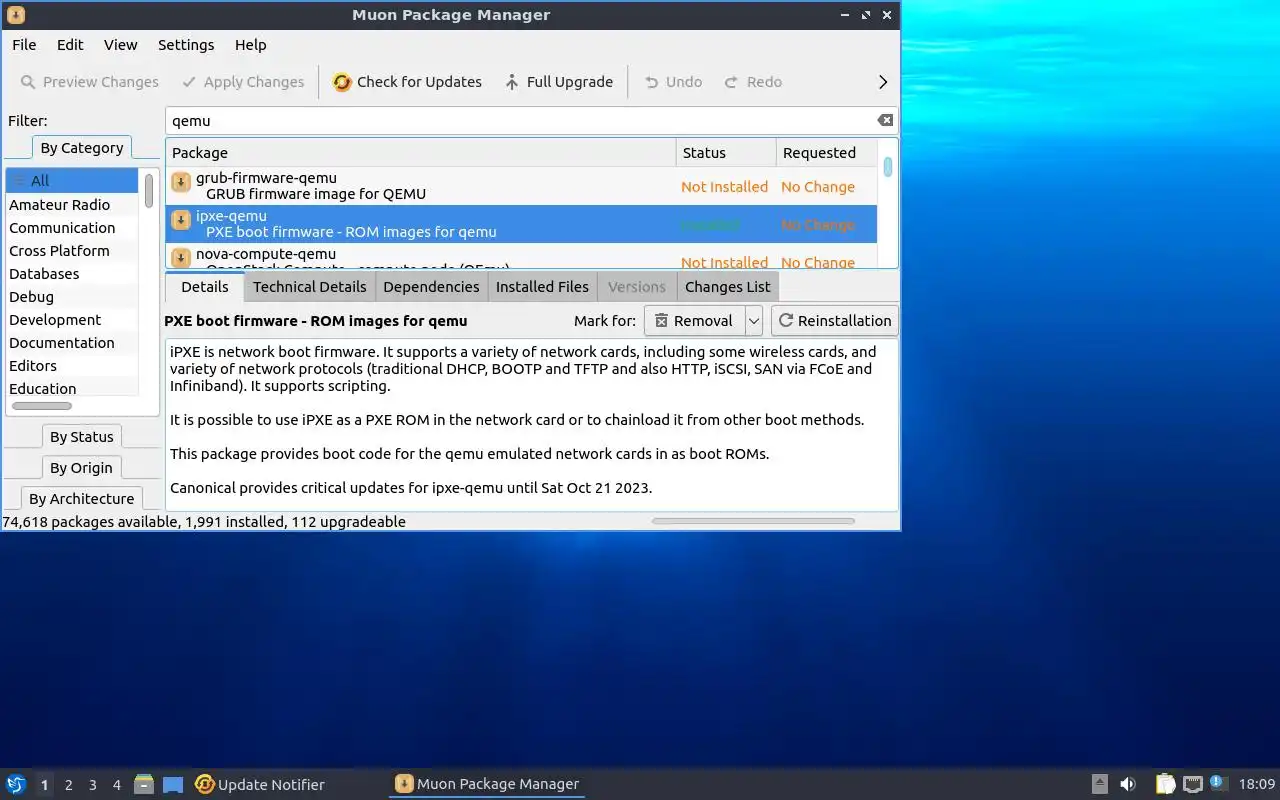Select the Development category
1280x800 pixels.
coord(72,320)
